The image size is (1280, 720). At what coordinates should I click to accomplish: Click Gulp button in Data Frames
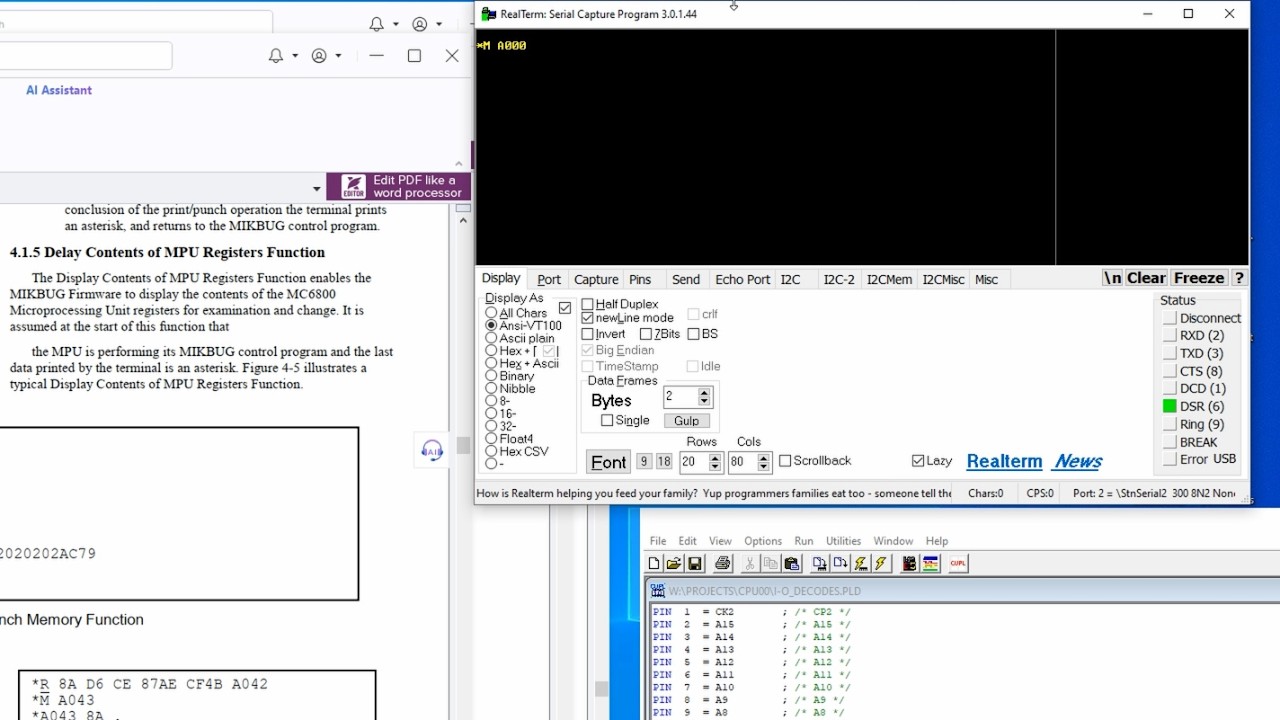click(686, 421)
